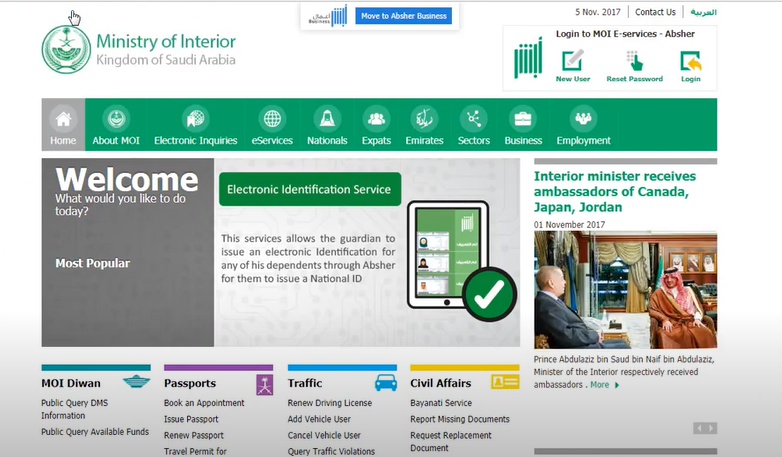The width and height of the screenshot is (782, 457).
Task: Open the interior minister news photo
Action: 625,291
